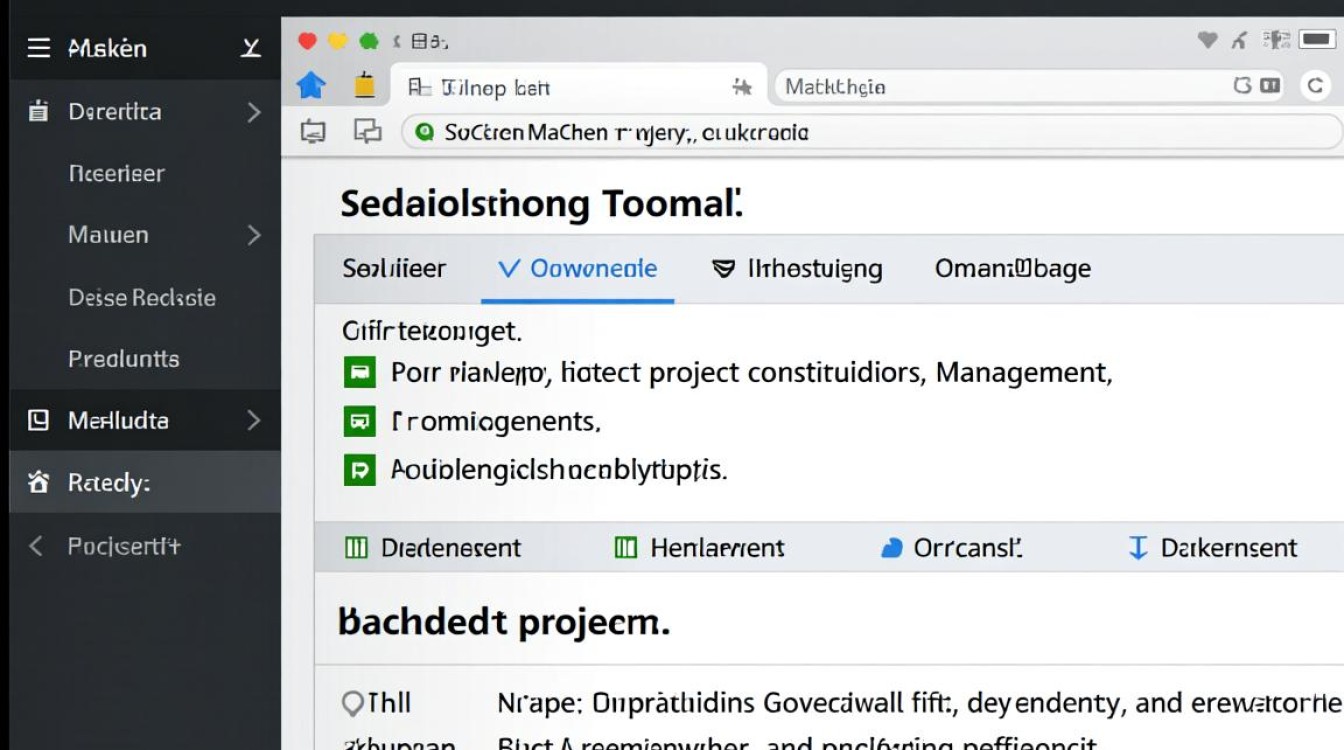This screenshot has height=750, width=1344.
Task: Click the blue Orrcansl cloud icon
Action: click(x=891, y=548)
